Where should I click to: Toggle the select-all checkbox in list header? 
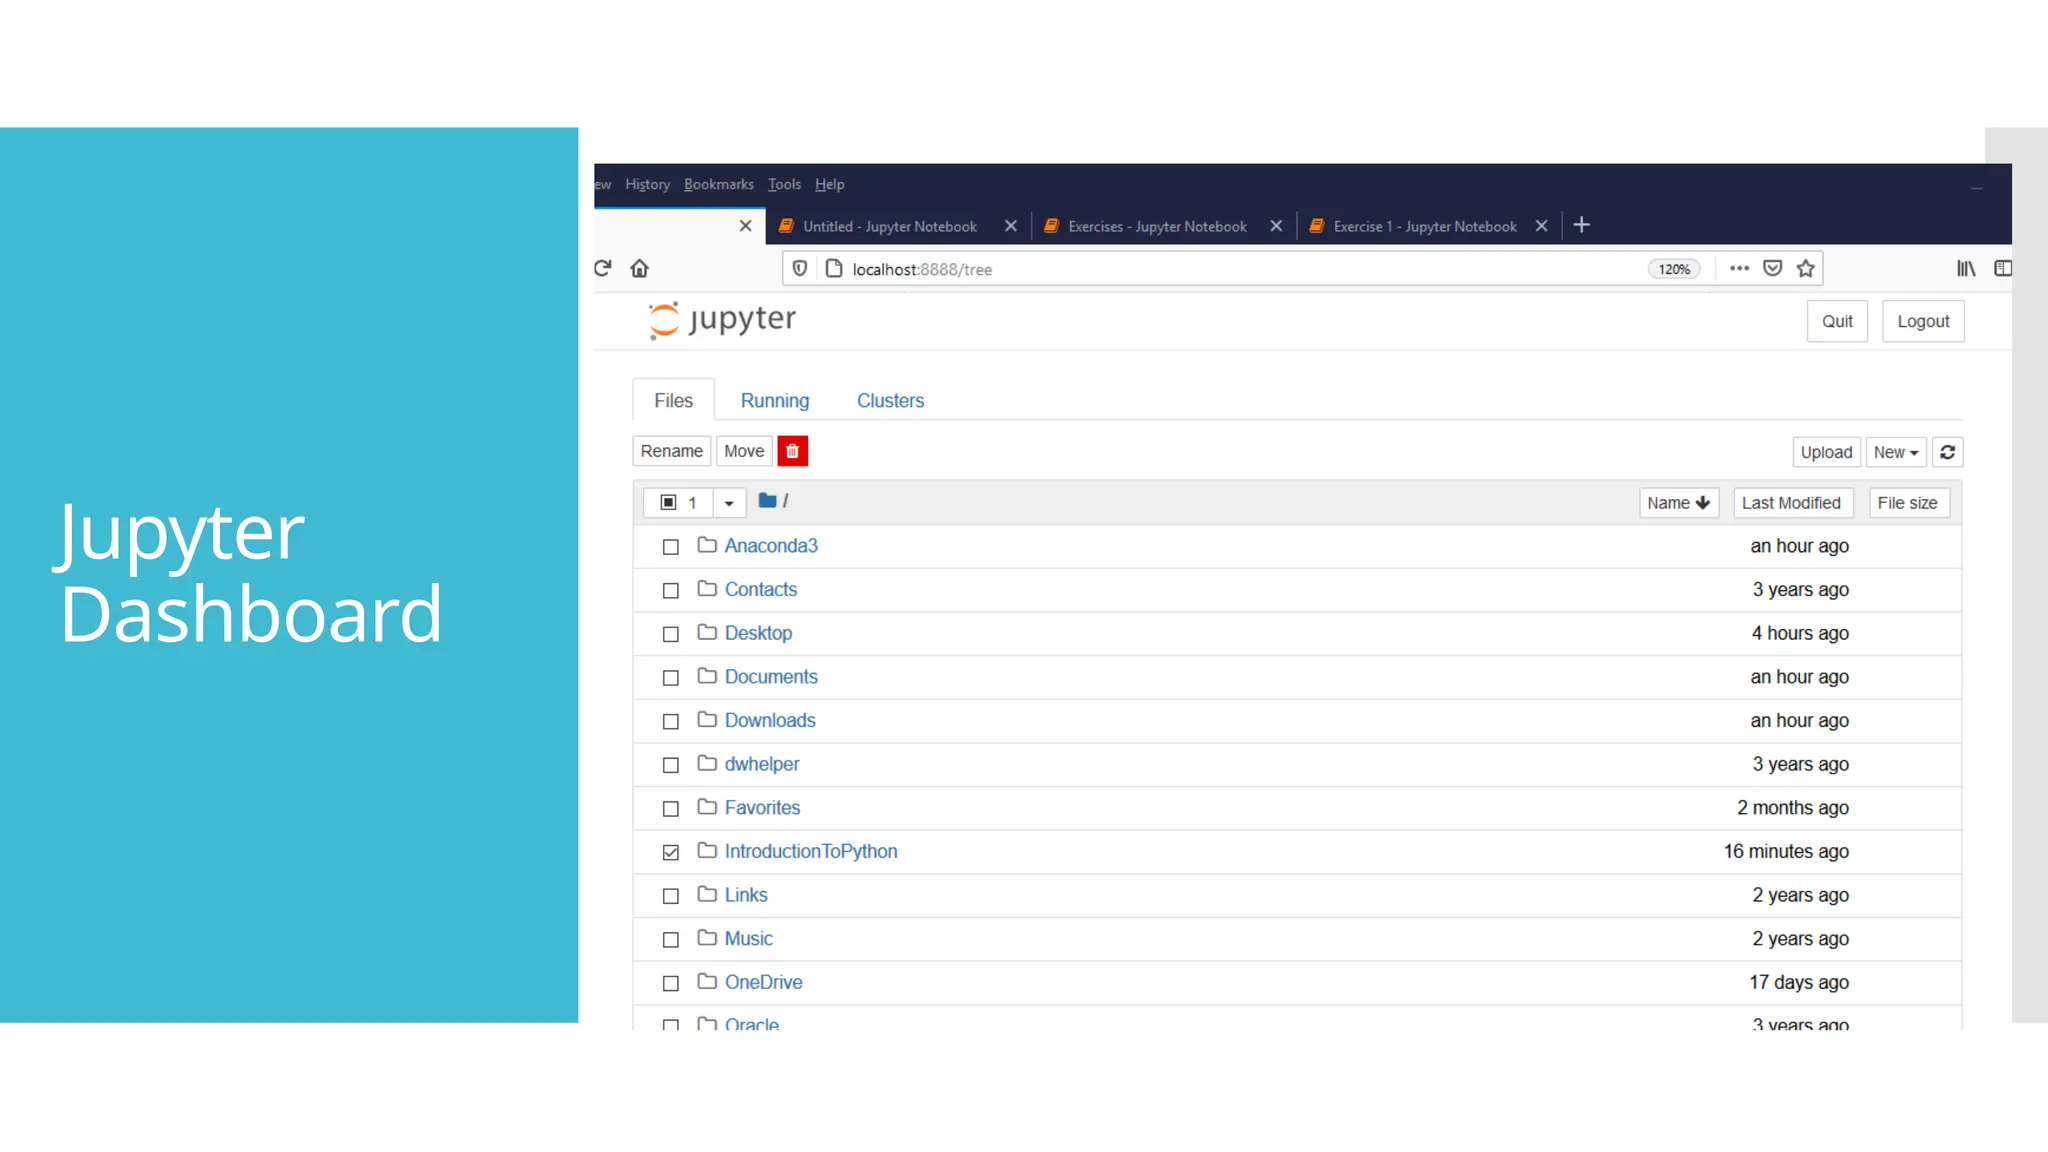tap(669, 502)
